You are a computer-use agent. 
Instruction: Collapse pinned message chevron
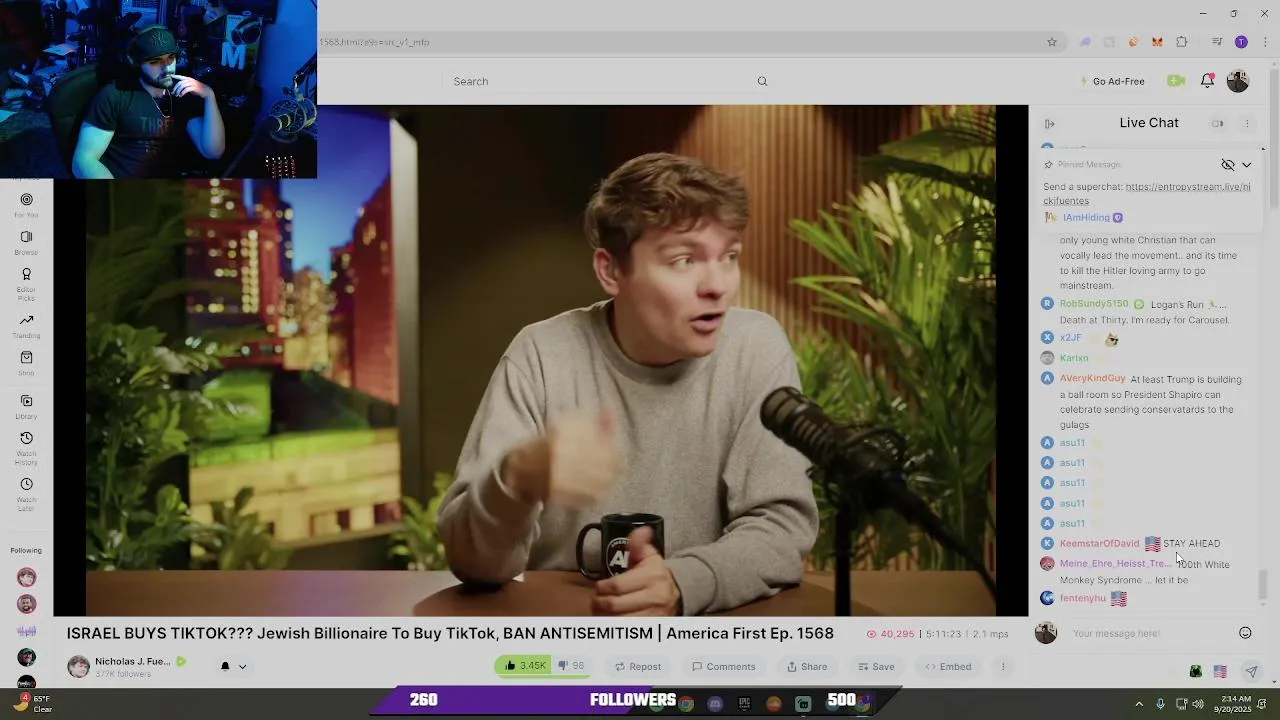(1246, 165)
